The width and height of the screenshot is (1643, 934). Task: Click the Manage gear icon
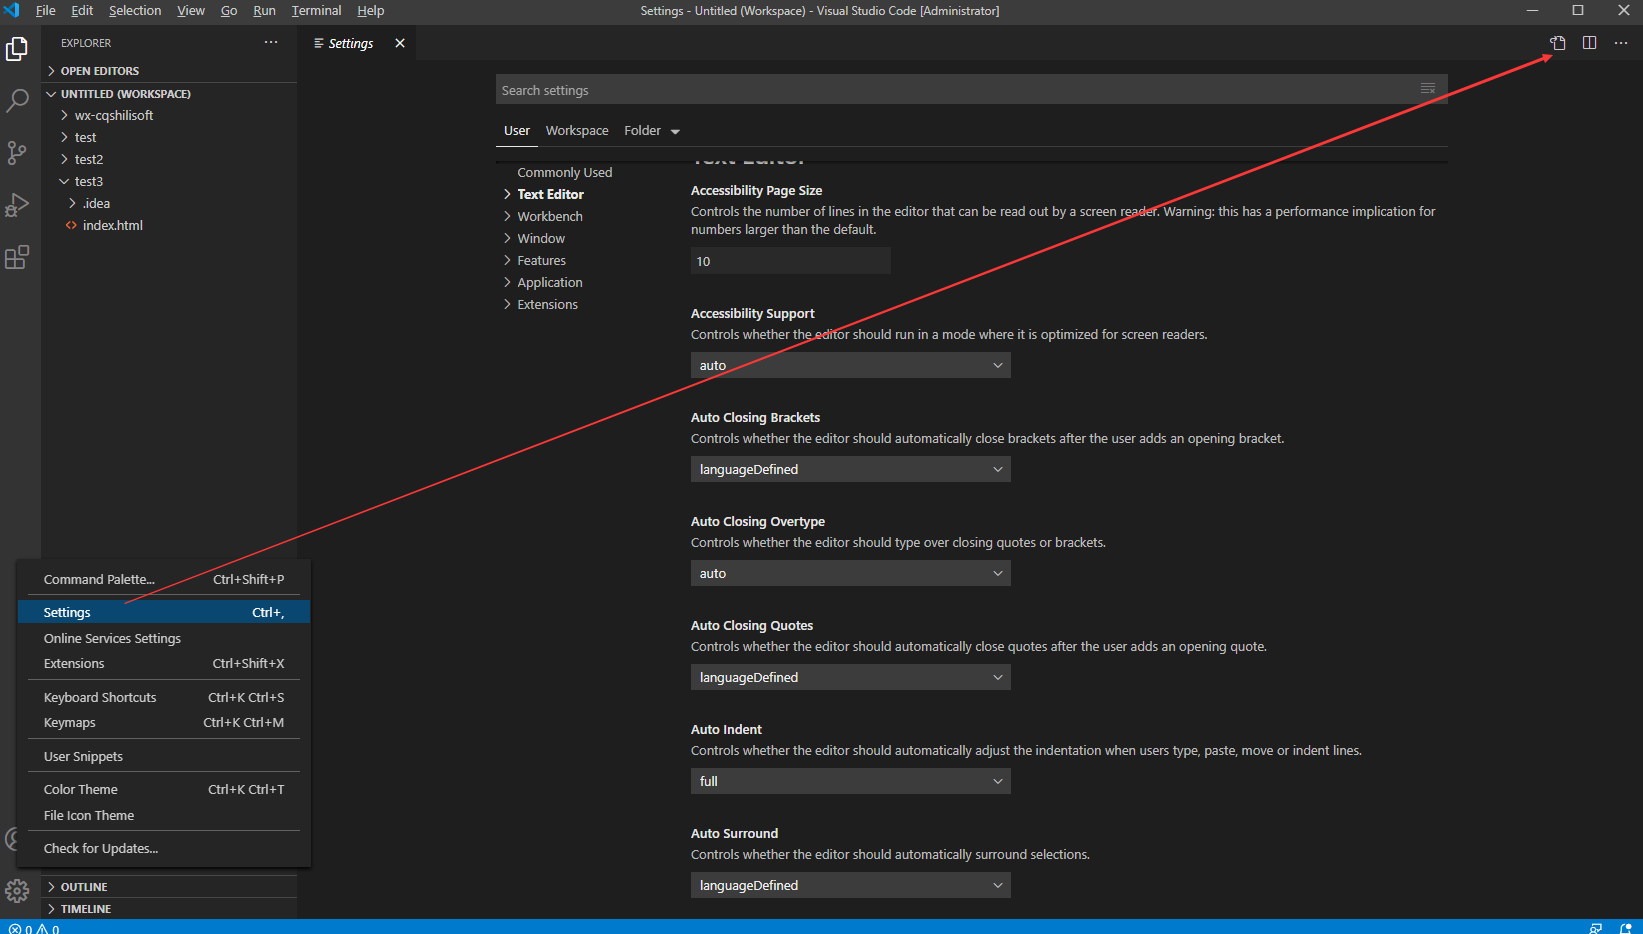tap(17, 890)
